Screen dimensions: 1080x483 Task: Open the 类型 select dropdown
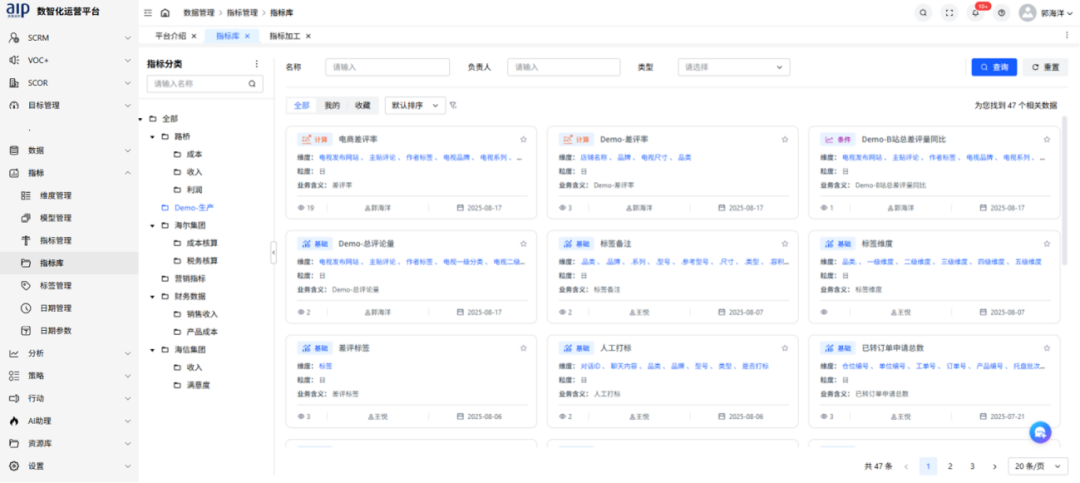[734, 67]
